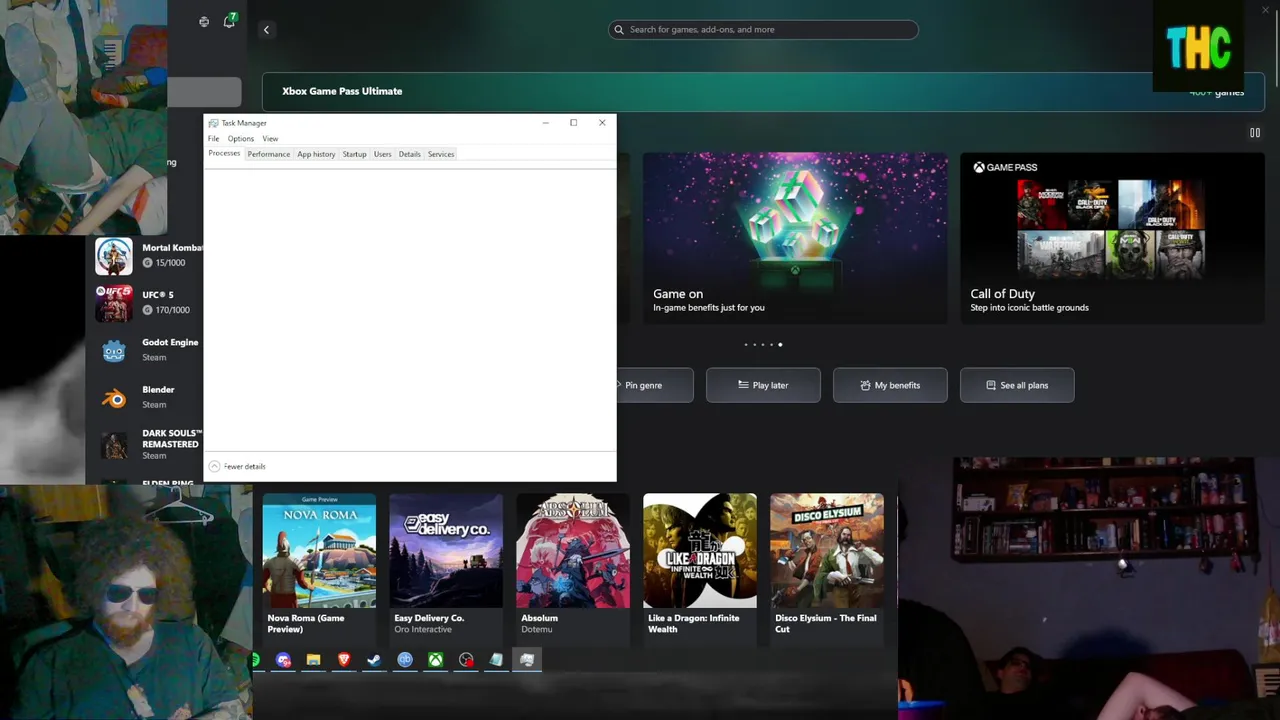Open UFC 5 in the Xbox sidebar
Image resolution: width=1280 pixels, height=720 pixels.
(x=150, y=303)
